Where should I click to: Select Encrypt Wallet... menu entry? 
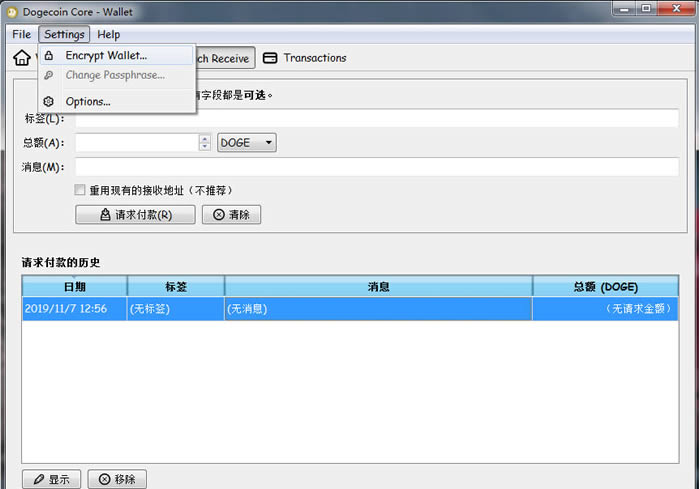106,56
